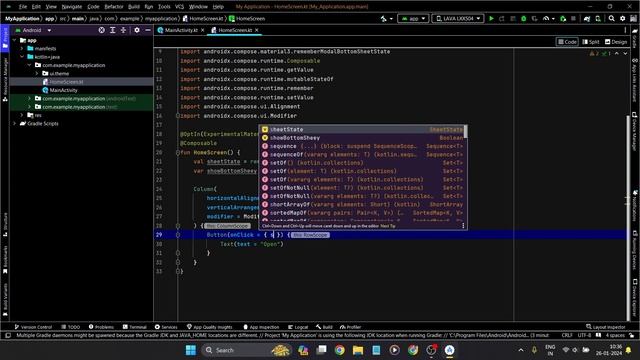Select shortArrayOf completion suggestion
640x360 pixels.
click(x=363, y=204)
